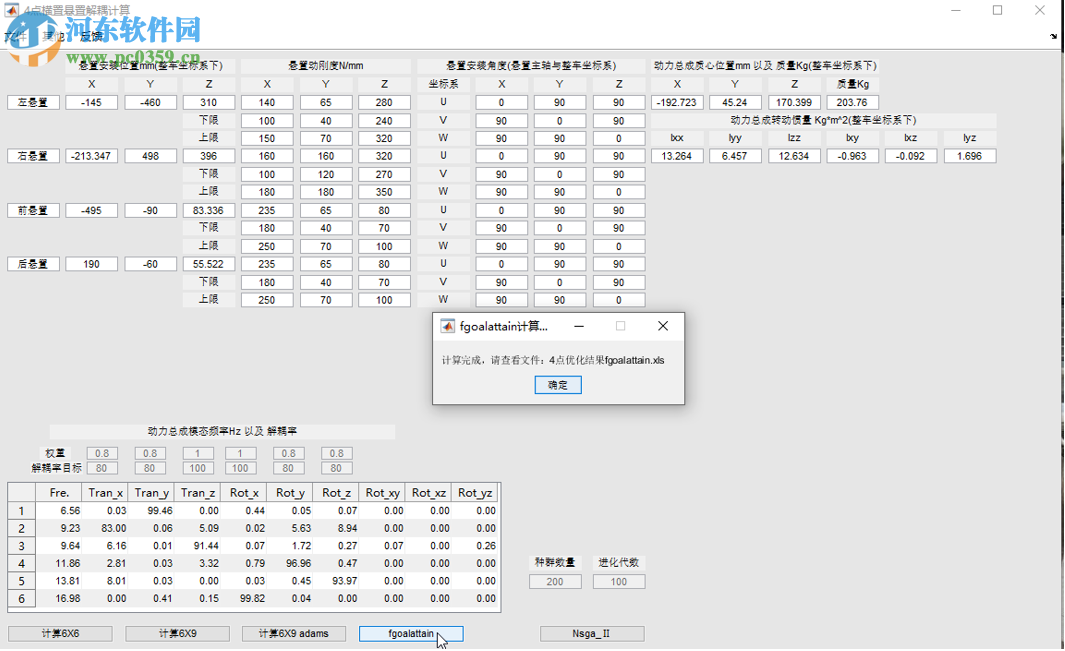Open the 文件 menu
The image size is (1065, 651).
click(14, 36)
